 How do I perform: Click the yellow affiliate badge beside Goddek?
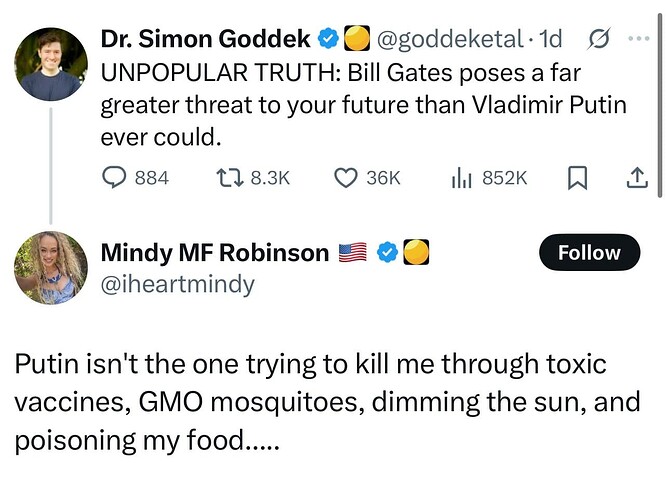[356, 38]
